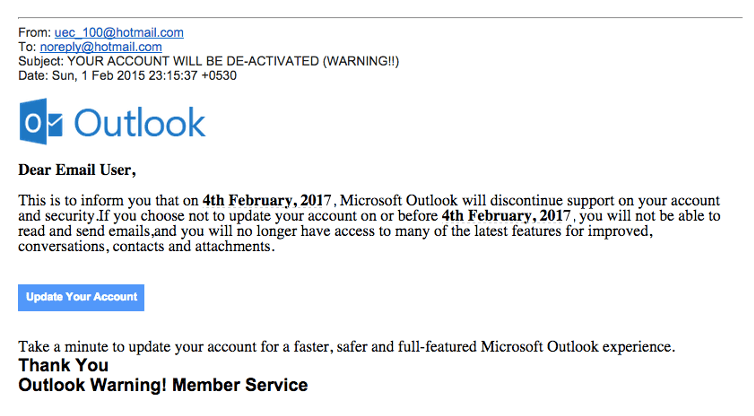This screenshot has width=754, height=416.
Task: Click the horizontal divider line above header
Action: click(x=380, y=18)
